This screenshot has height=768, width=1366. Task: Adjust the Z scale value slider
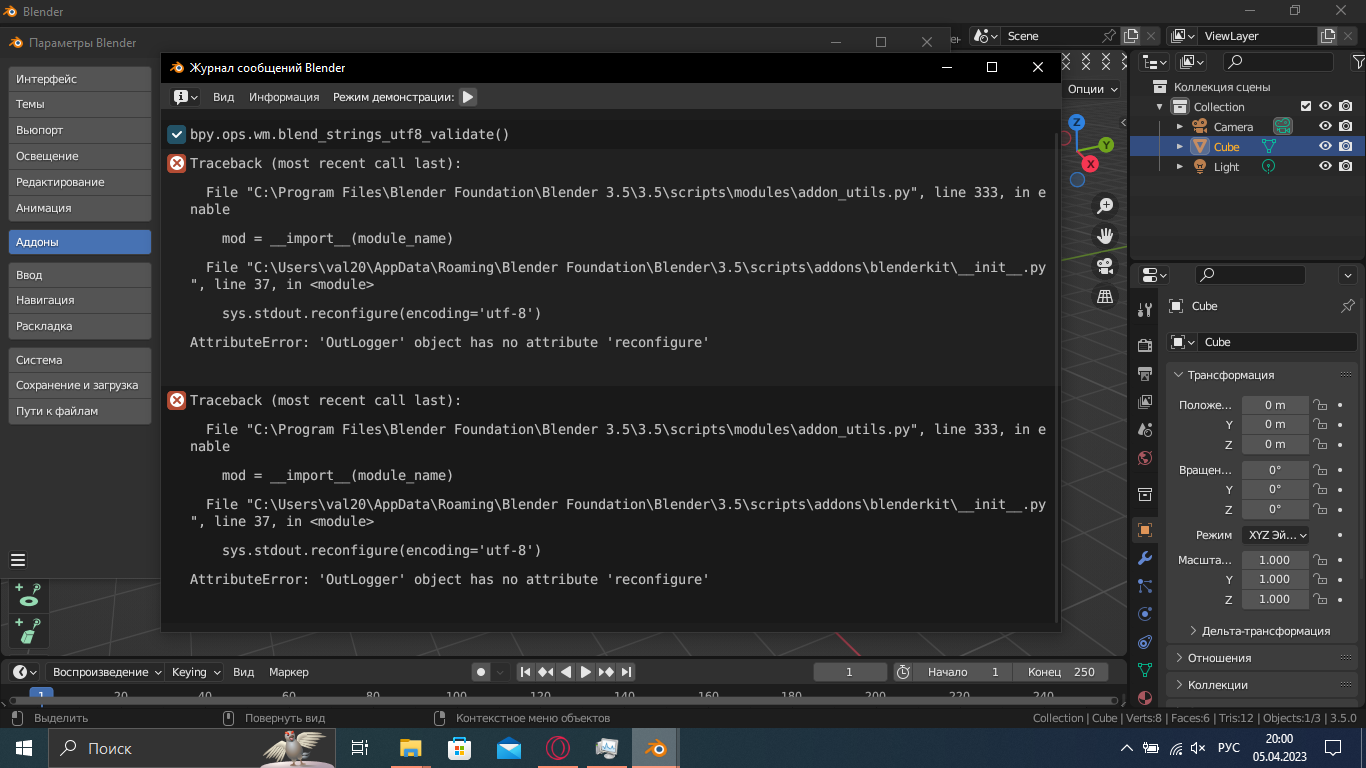tap(1275, 598)
